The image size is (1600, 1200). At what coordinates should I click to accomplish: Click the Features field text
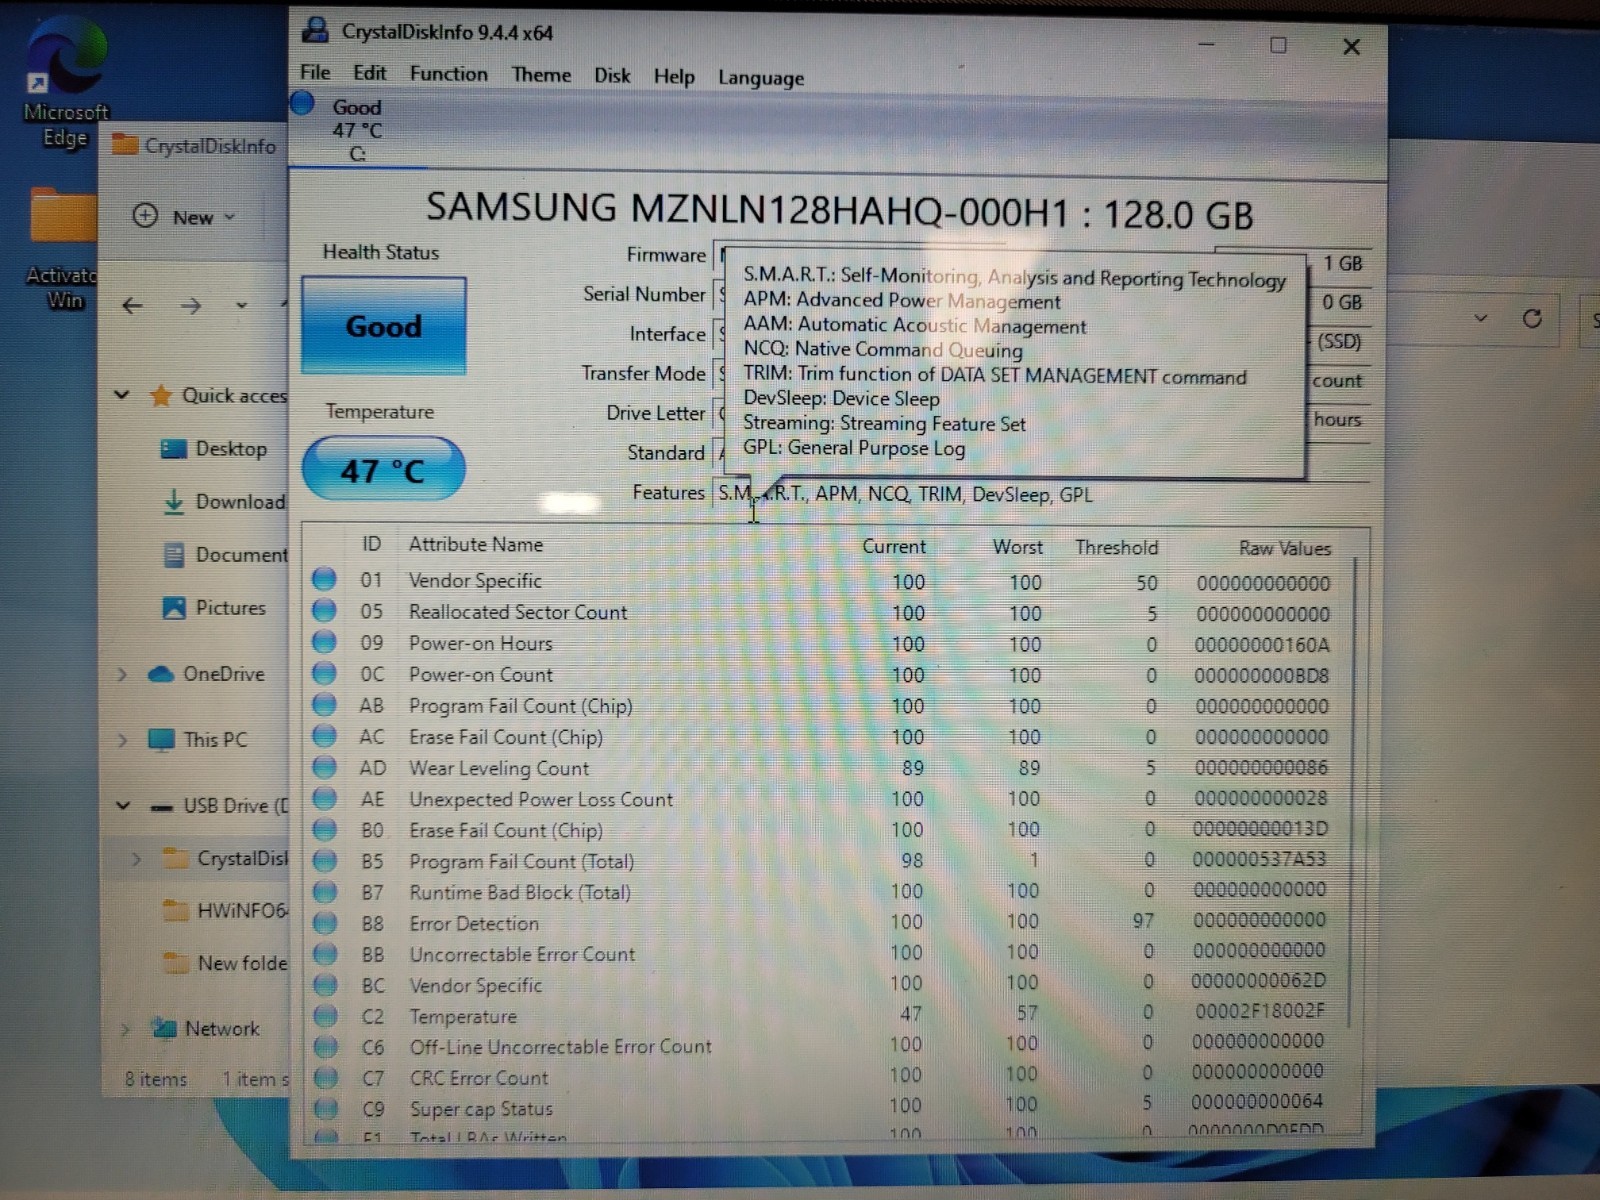coord(905,494)
